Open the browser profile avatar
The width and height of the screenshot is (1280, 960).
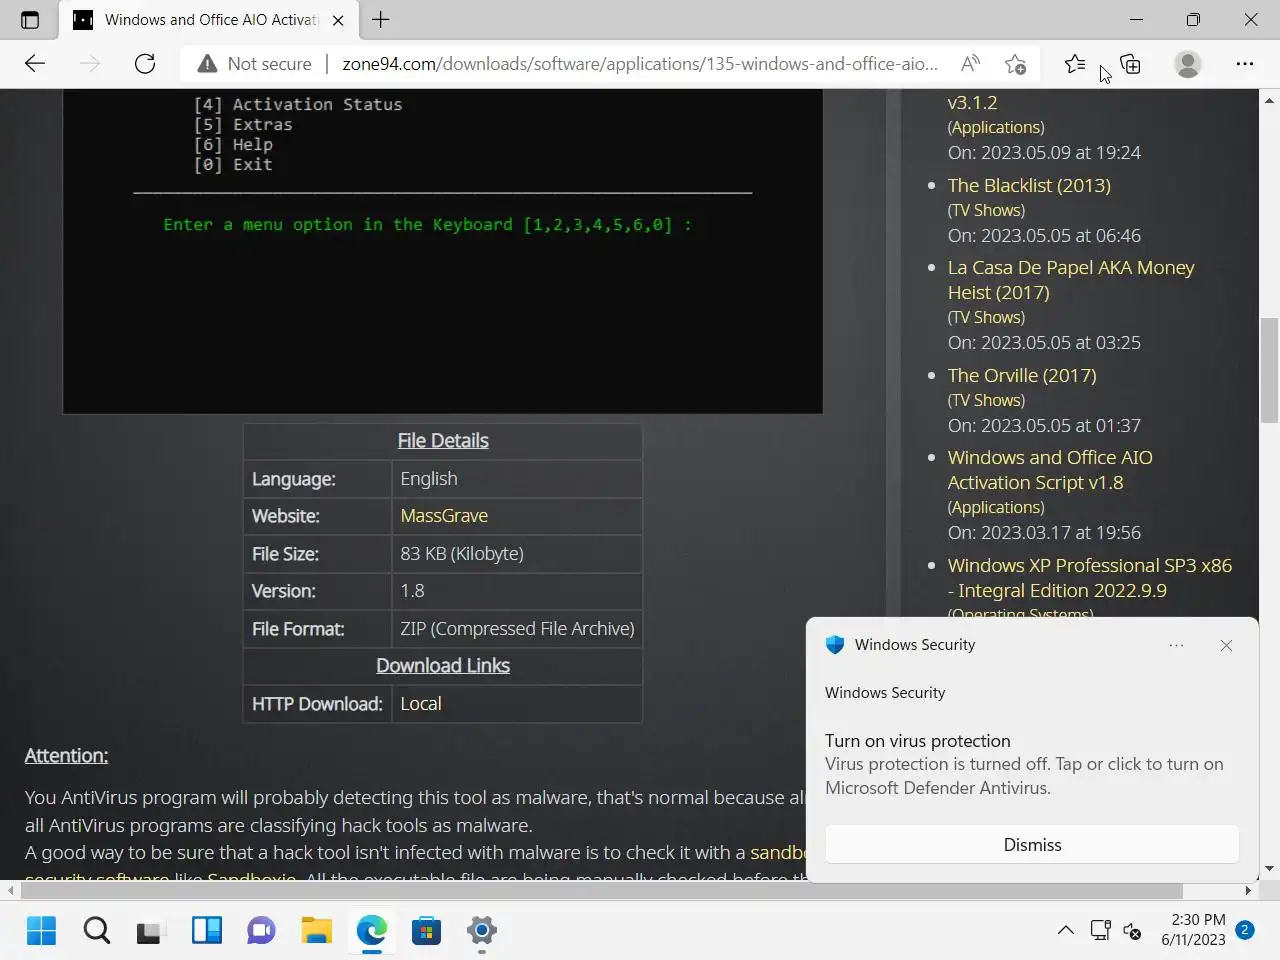click(x=1188, y=64)
